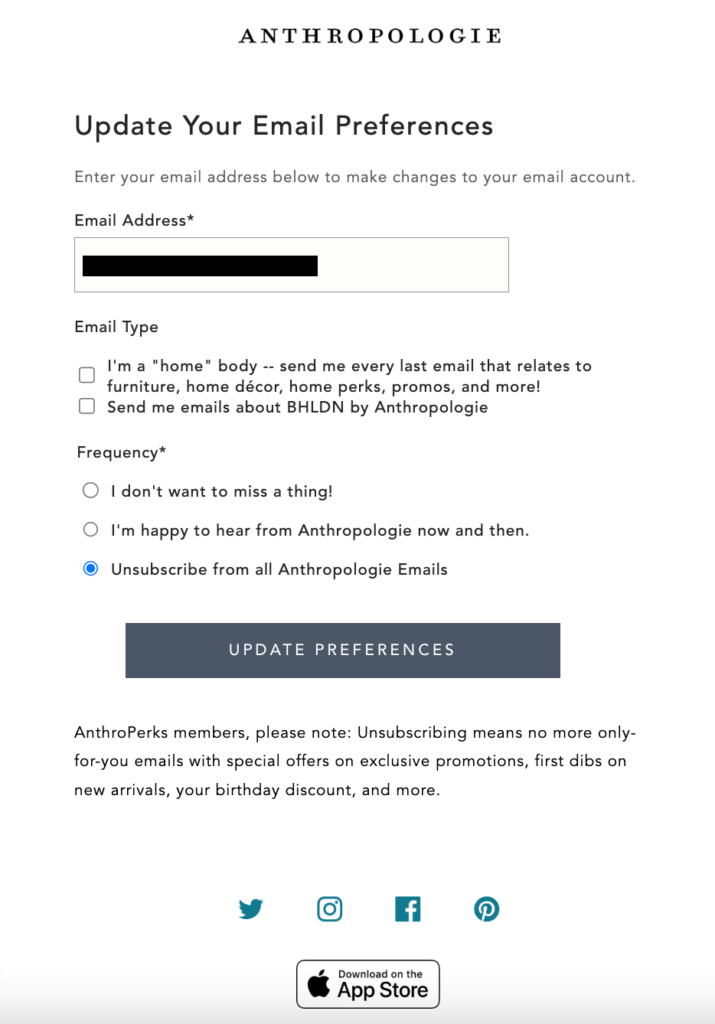Image resolution: width=715 pixels, height=1024 pixels.
Task: Click the Apple logo on the App Store badge
Action: (319, 985)
